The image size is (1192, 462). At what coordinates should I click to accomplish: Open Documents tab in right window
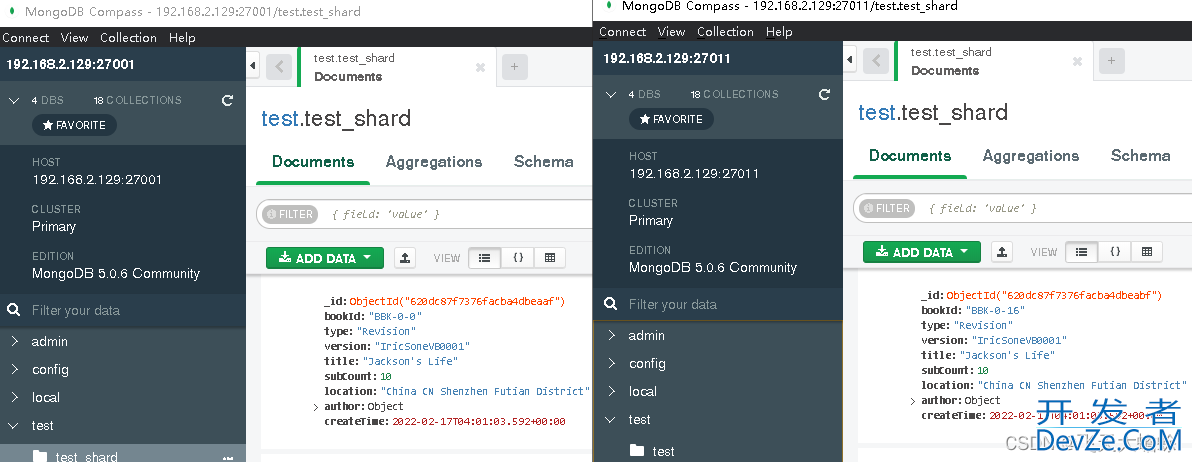coord(910,156)
